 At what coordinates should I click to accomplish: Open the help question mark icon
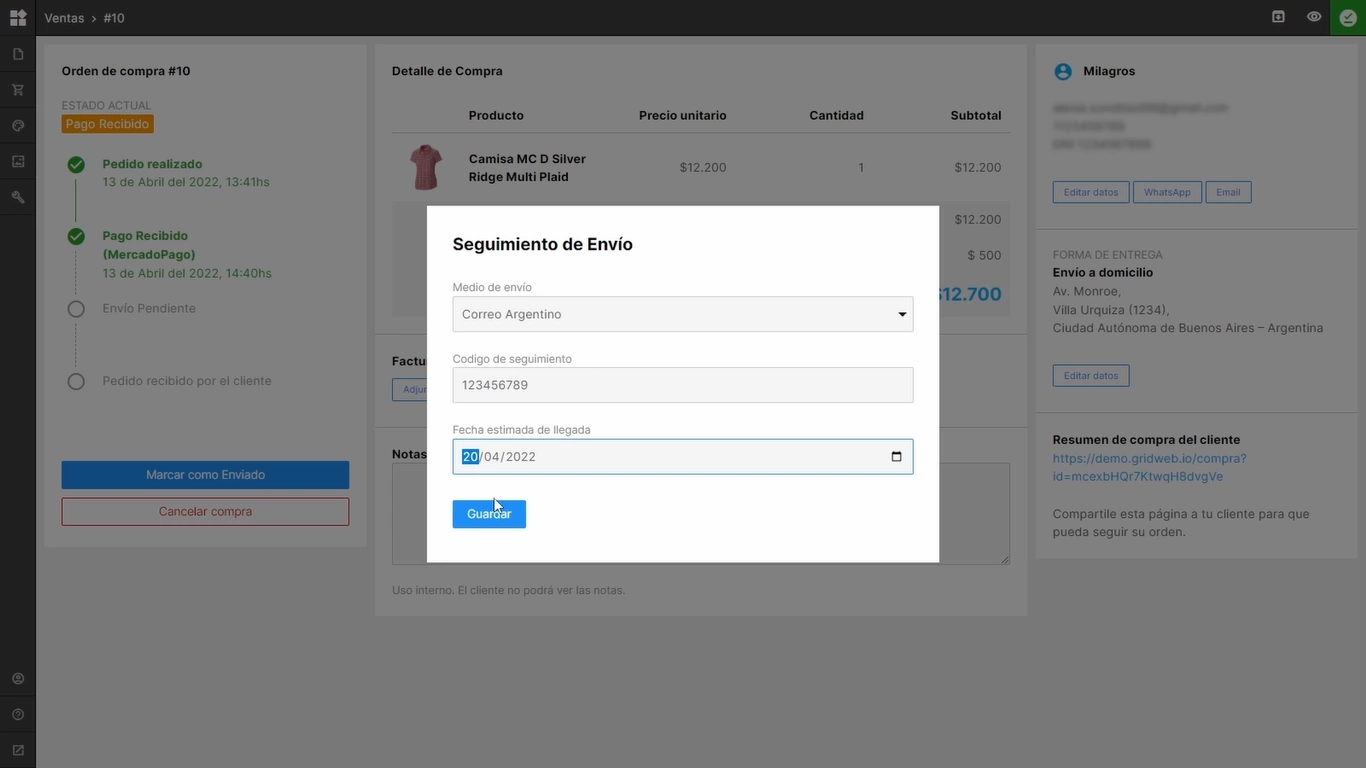click(18, 715)
